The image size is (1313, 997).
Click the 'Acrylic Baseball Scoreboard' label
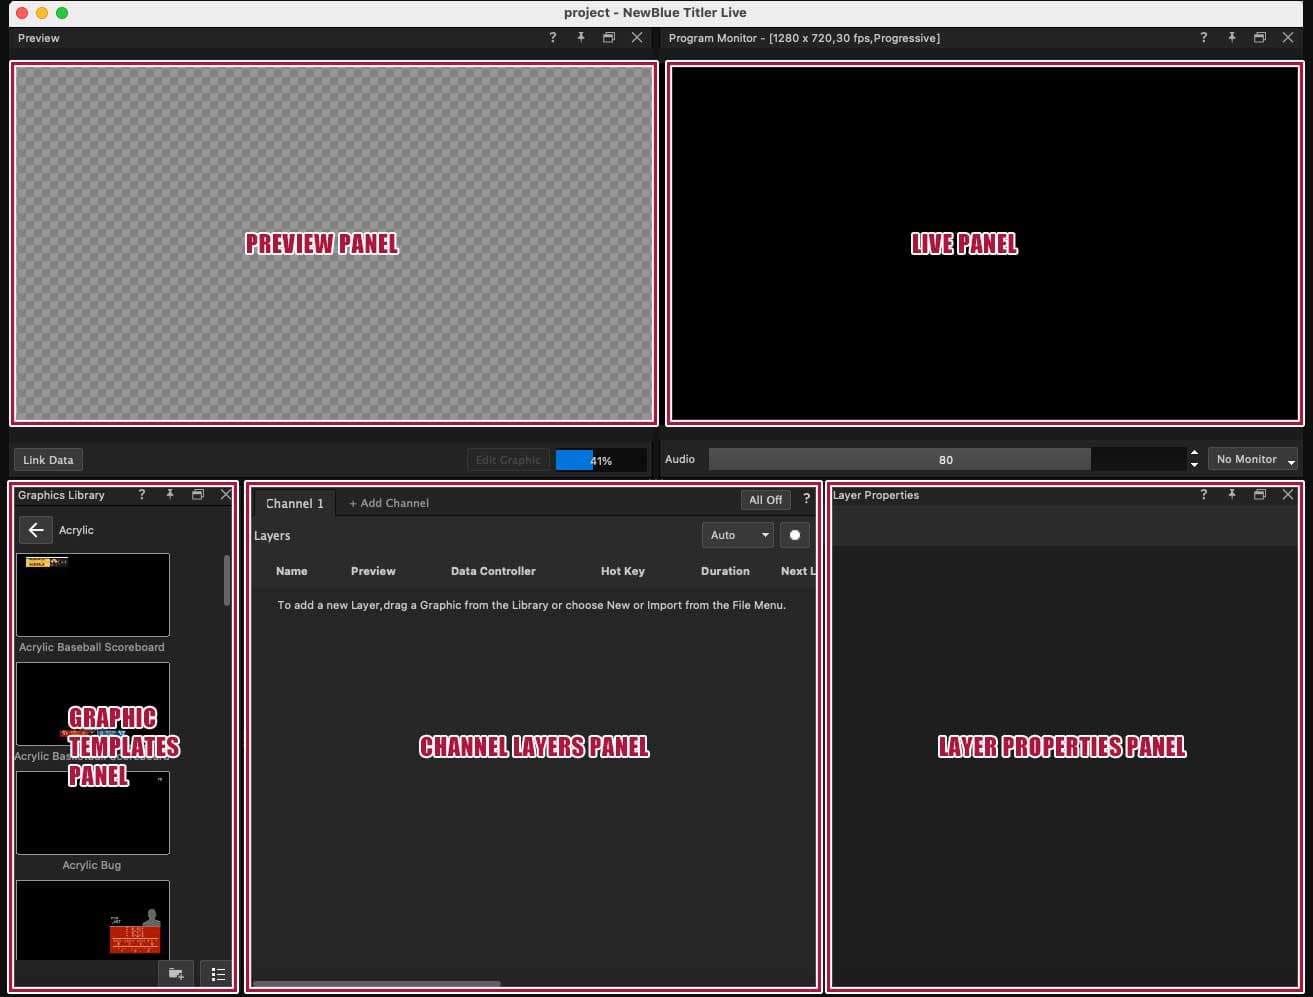point(92,647)
